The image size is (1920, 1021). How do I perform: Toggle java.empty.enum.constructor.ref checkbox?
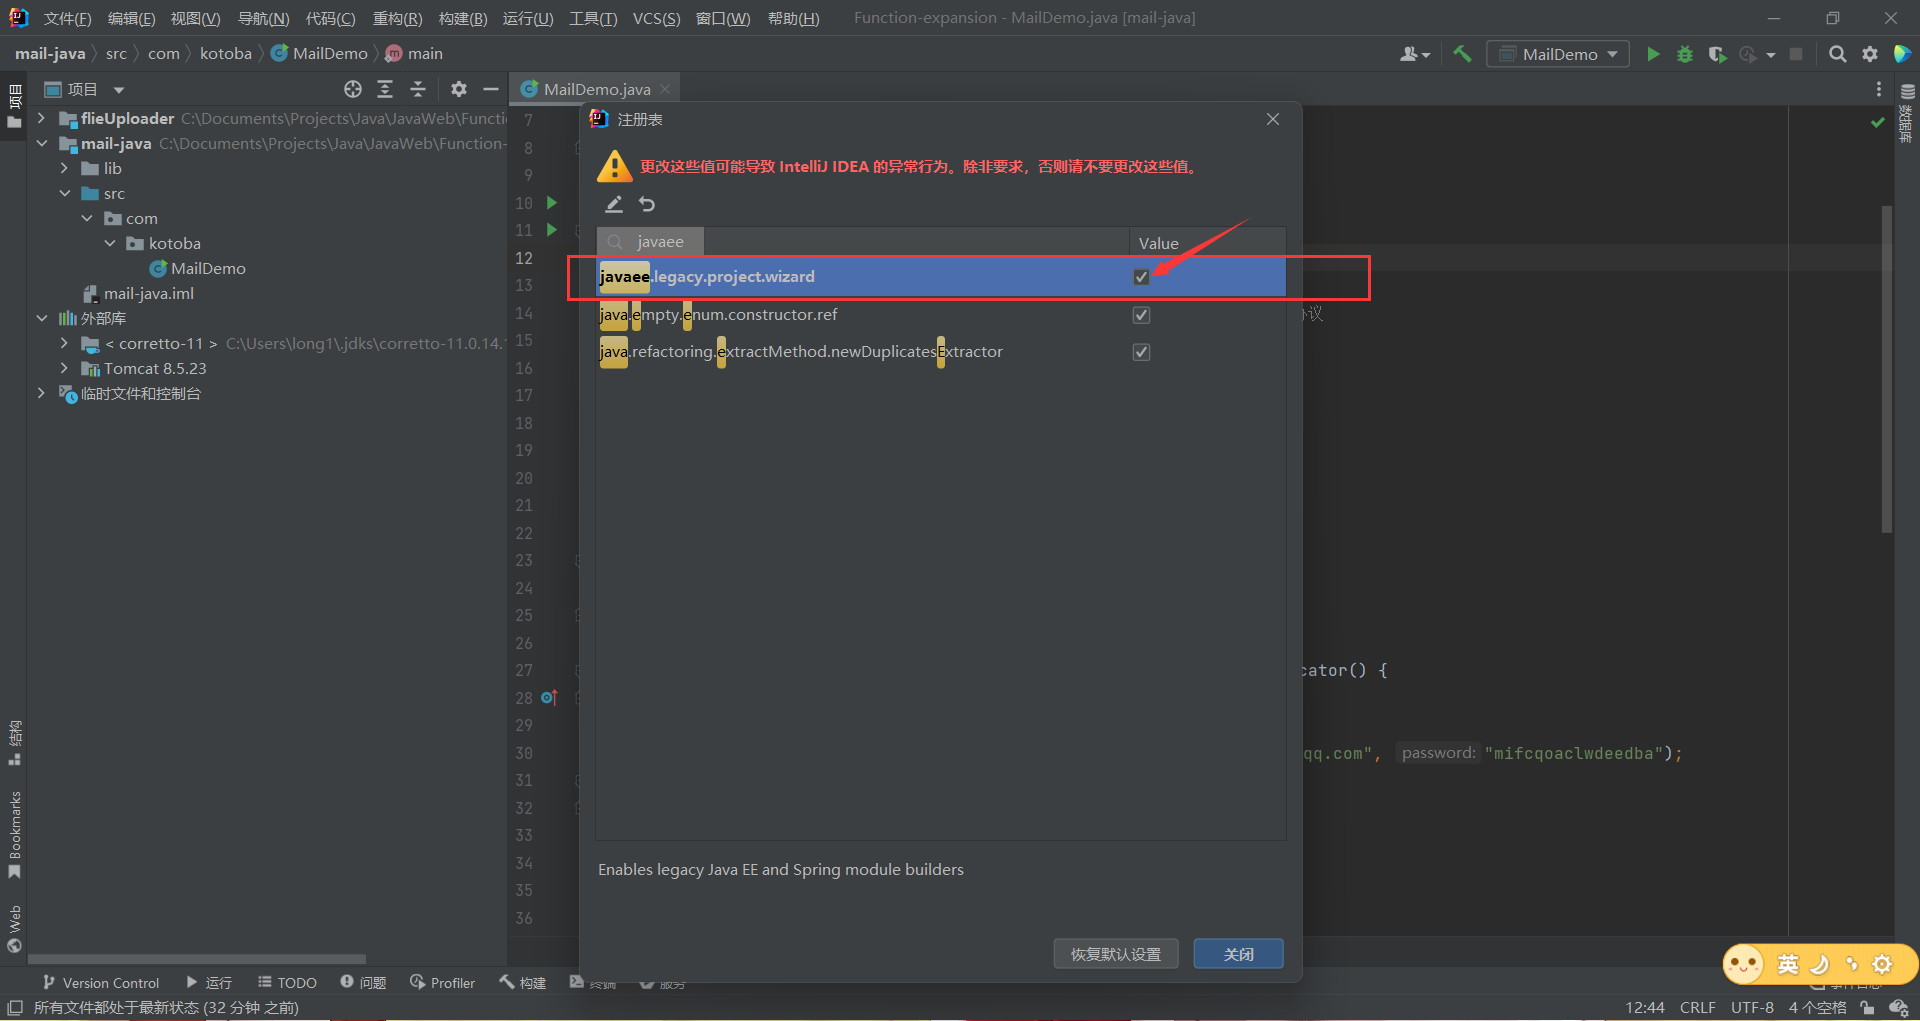[1140, 314]
